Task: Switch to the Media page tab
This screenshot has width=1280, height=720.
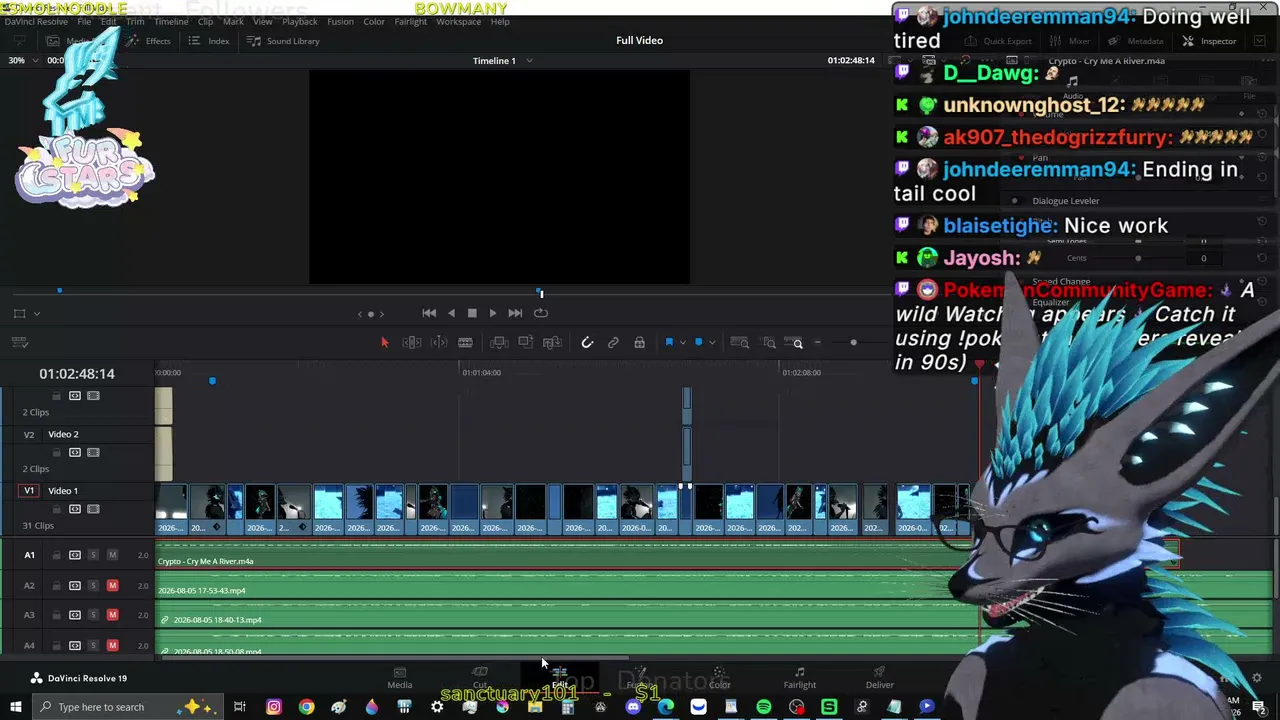Action: [x=400, y=678]
